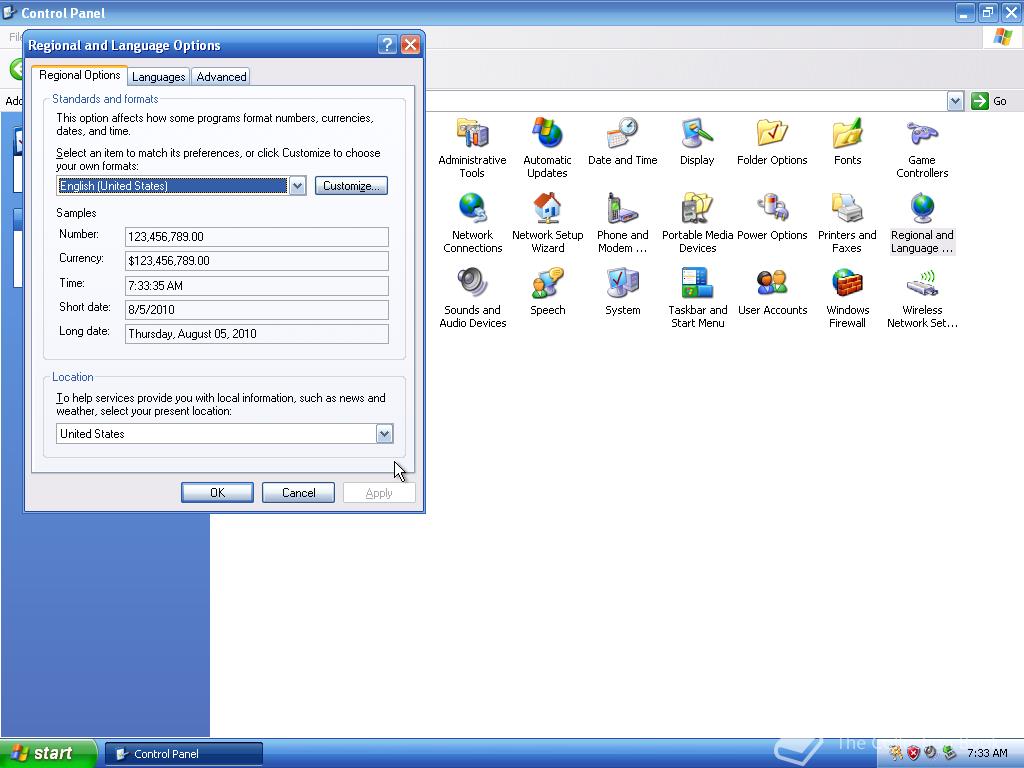Click the Number sample field
The image size is (1024, 768).
257,236
